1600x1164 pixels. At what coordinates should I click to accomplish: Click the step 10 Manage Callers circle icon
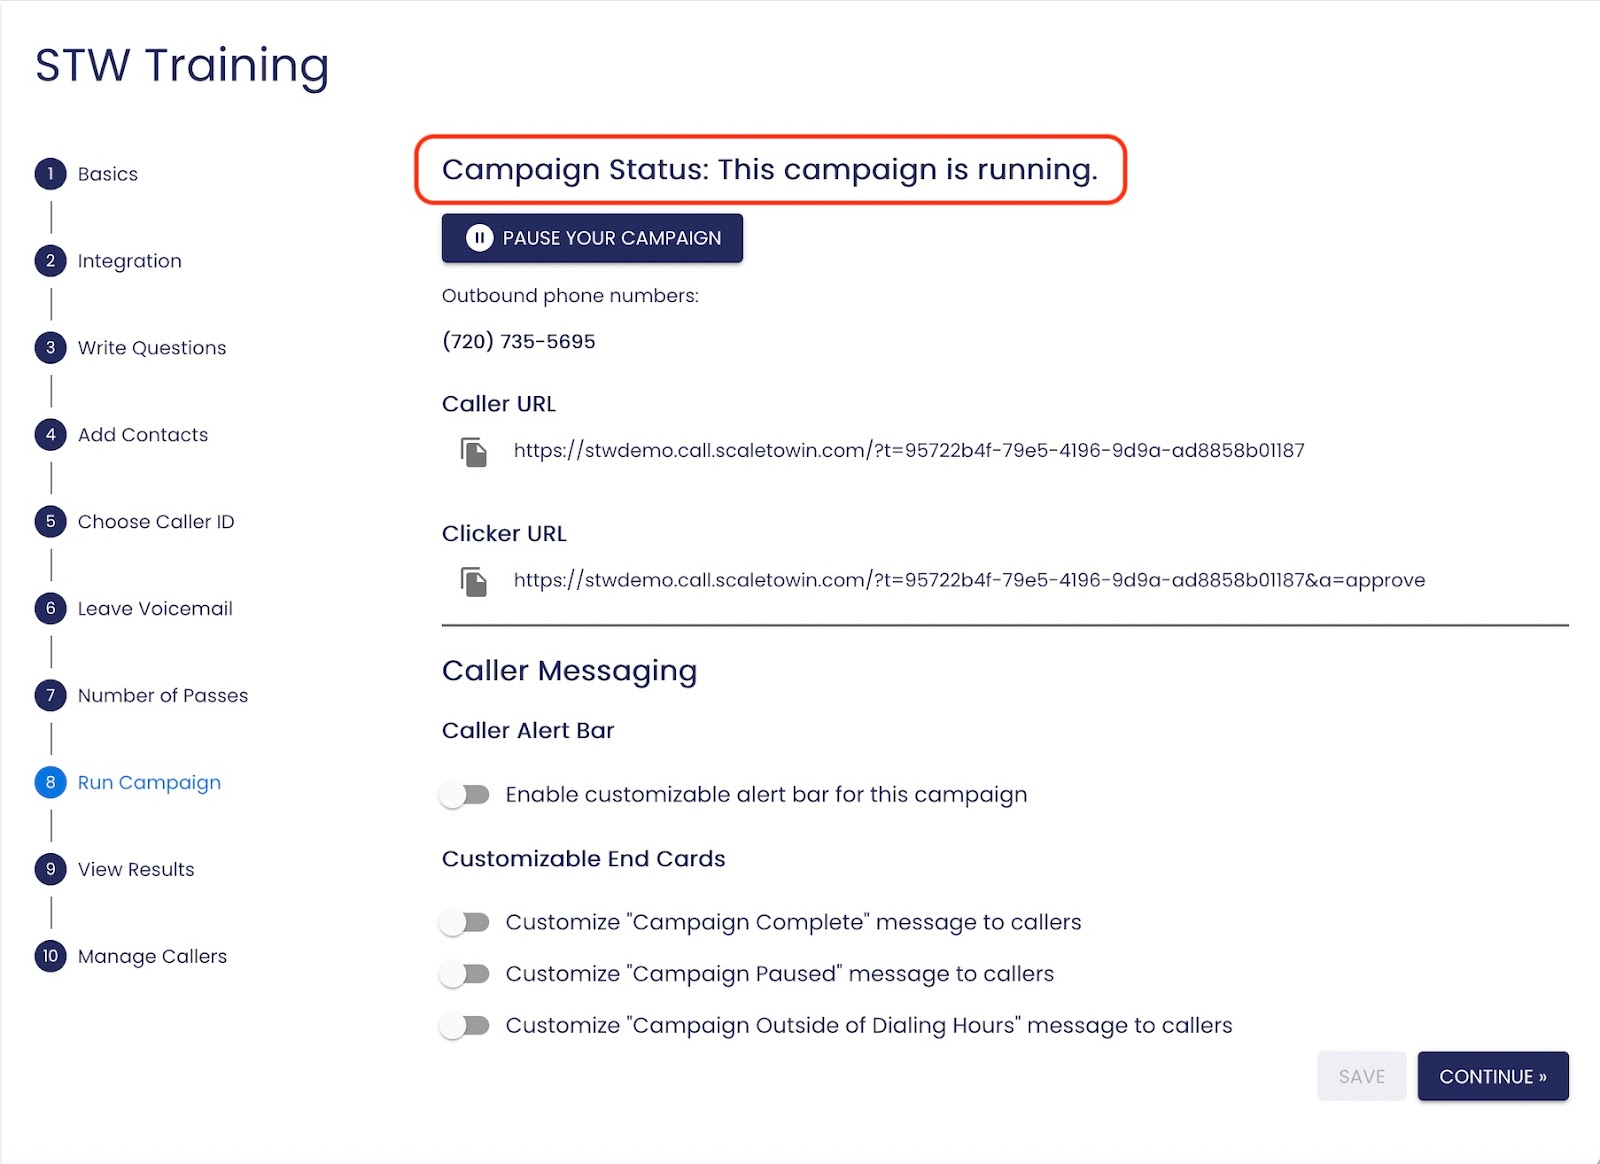(50, 957)
